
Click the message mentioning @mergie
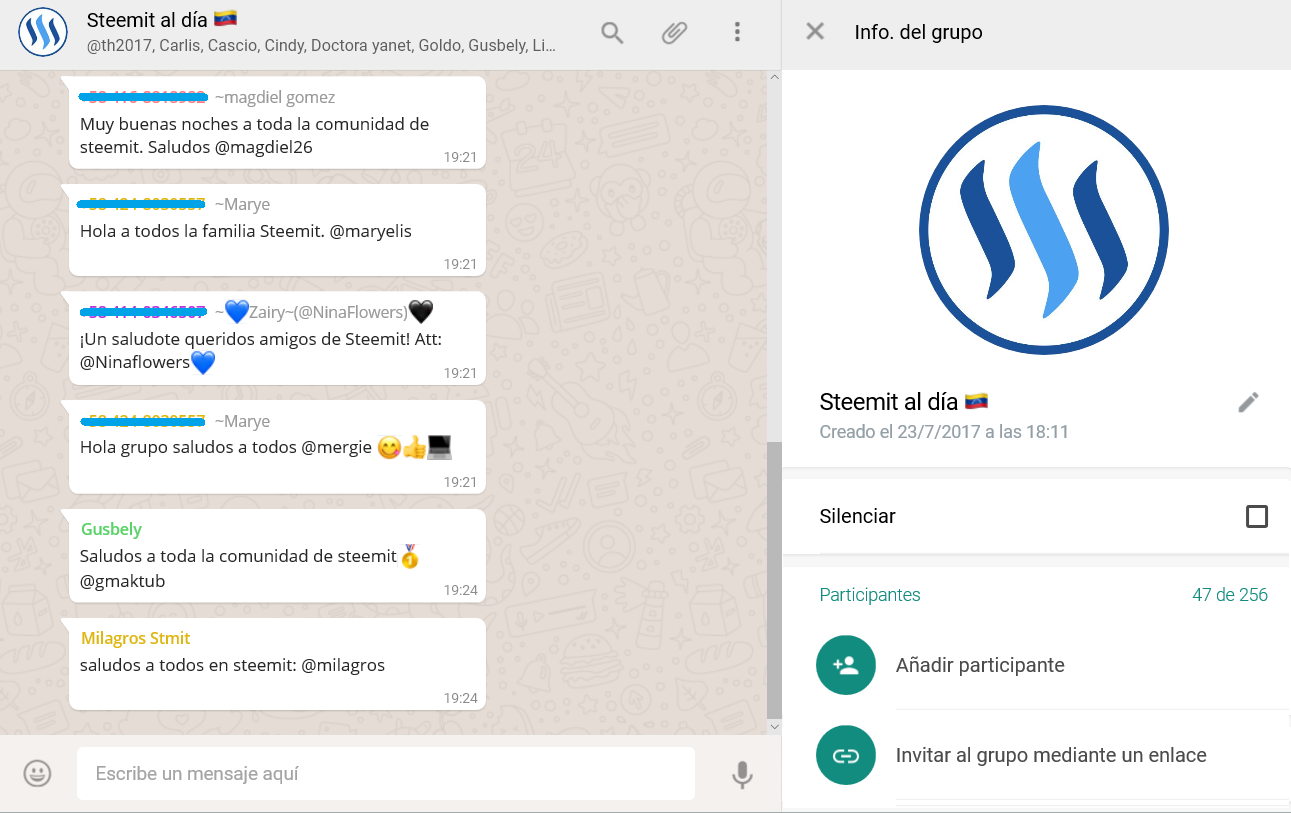(x=277, y=447)
